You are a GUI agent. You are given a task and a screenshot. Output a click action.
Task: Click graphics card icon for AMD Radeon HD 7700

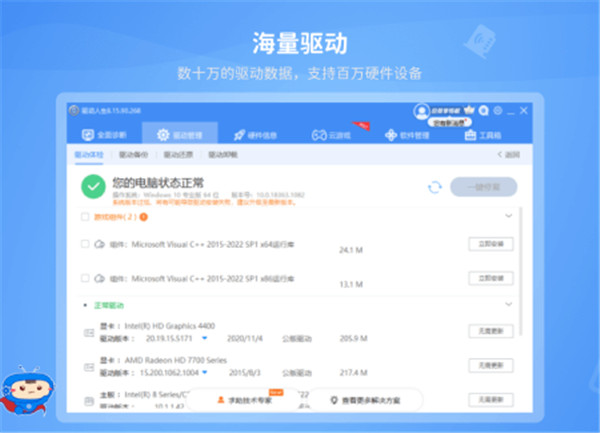(x=89, y=367)
